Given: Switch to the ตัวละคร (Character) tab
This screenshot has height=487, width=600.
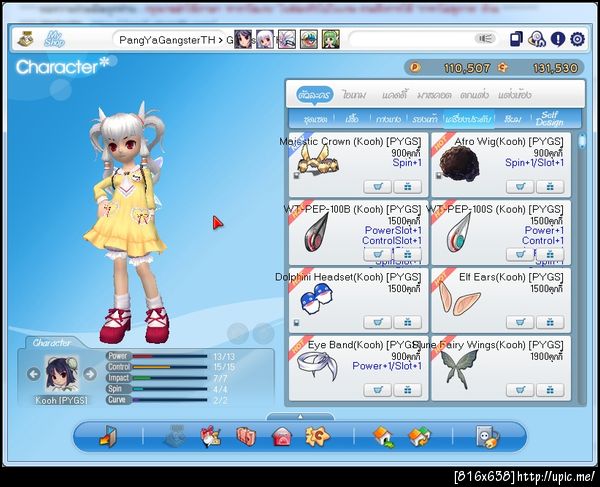Looking at the screenshot, I should 314,95.
